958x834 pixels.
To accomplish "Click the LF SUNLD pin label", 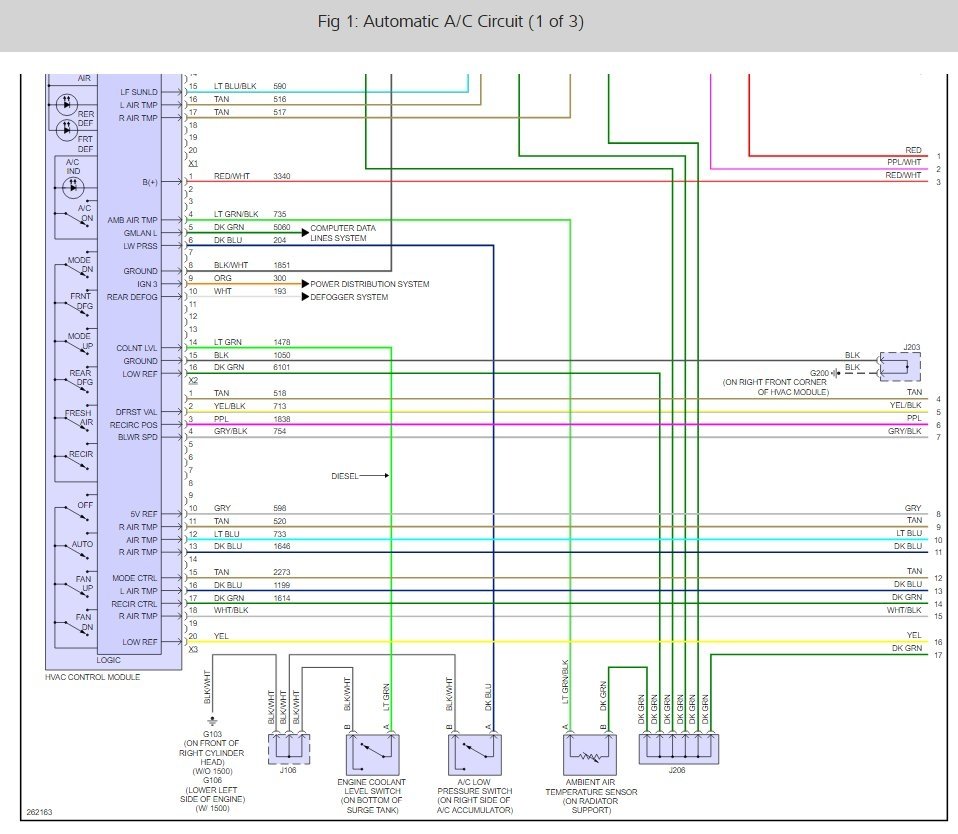I will tap(139, 92).
